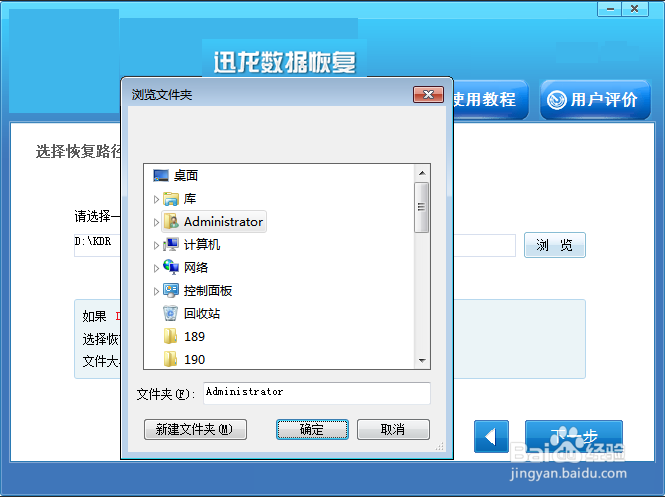Expand the 控制面板 tree node
665x497 pixels.
156,291
